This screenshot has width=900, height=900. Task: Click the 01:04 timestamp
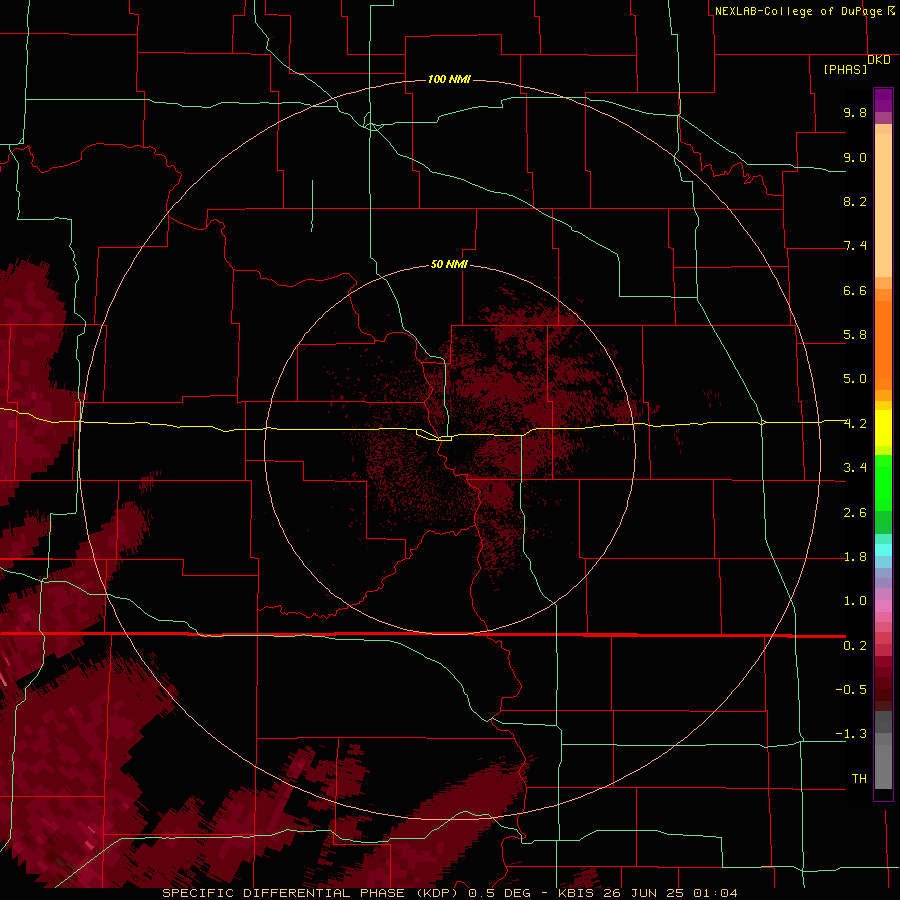tap(715, 893)
